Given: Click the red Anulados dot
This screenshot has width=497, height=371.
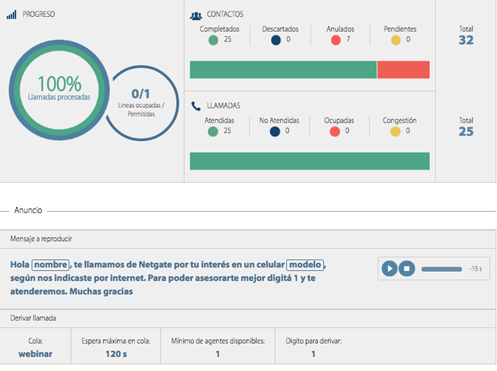Looking at the screenshot, I should click(336, 40).
